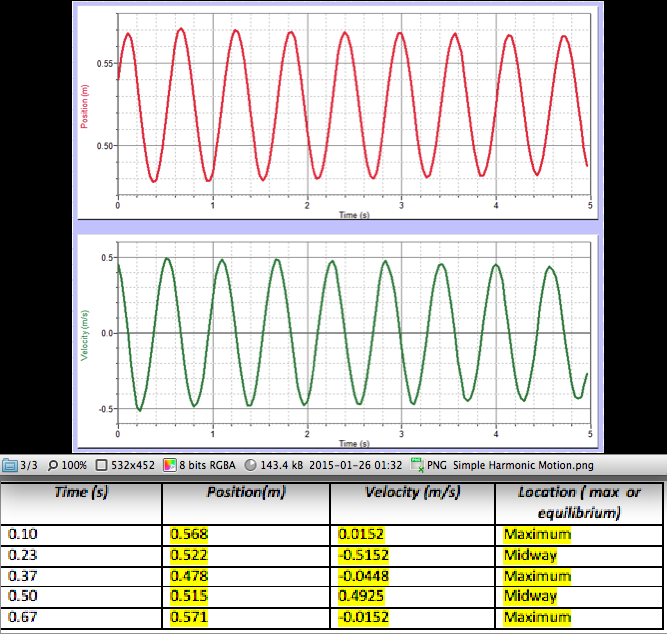
Task: Click the Position(m) column header
Action: click(x=246, y=493)
